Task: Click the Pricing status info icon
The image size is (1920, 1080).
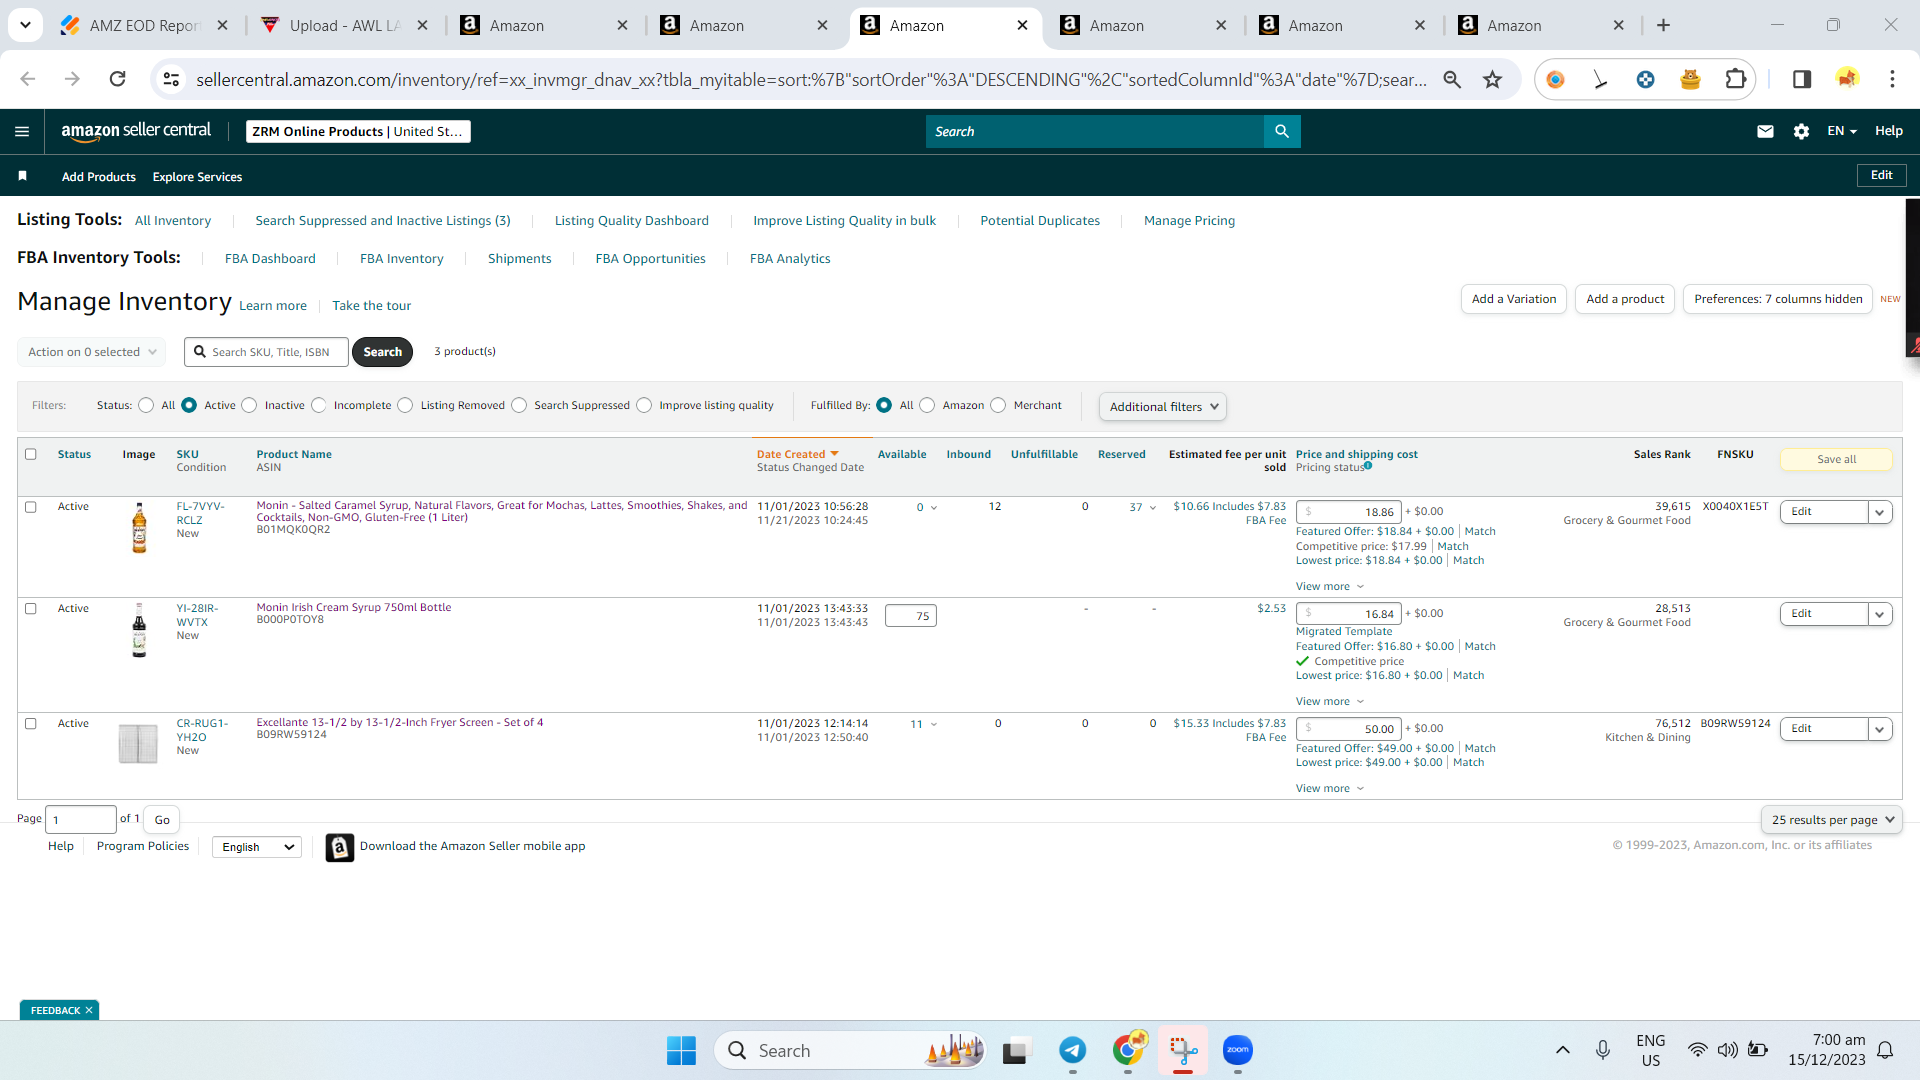Action: [x=1368, y=466]
